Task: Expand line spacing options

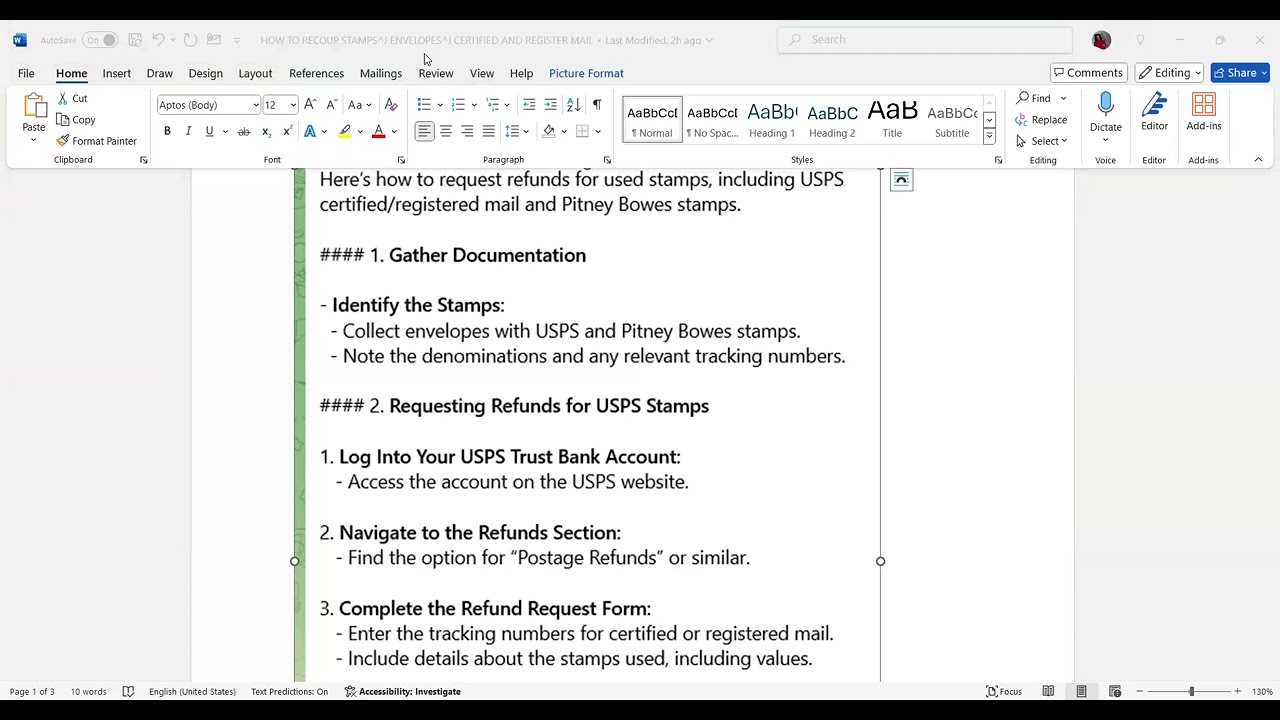Action: [526, 132]
